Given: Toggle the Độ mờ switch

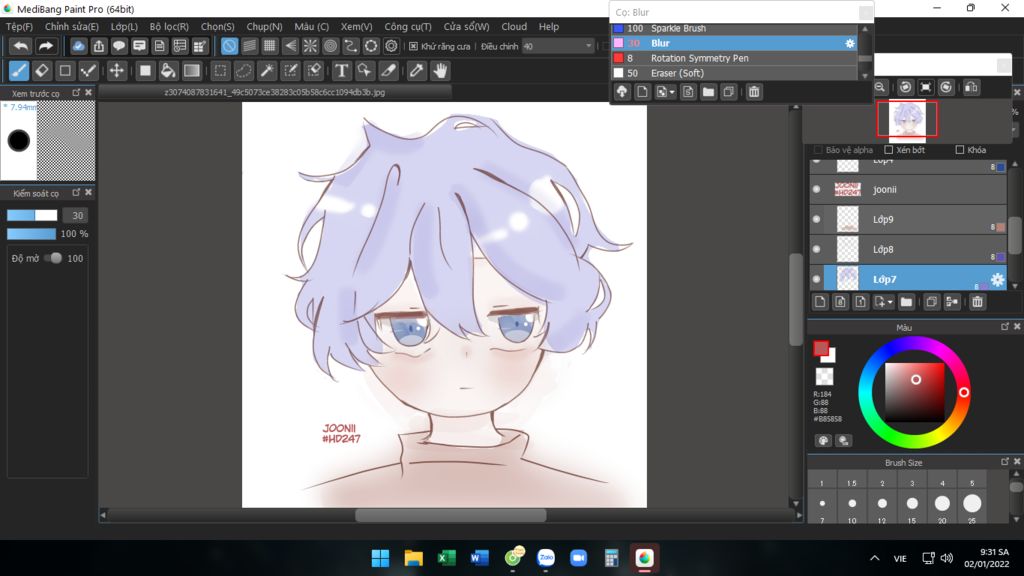Looking at the screenshot, I should pos(54,258).
